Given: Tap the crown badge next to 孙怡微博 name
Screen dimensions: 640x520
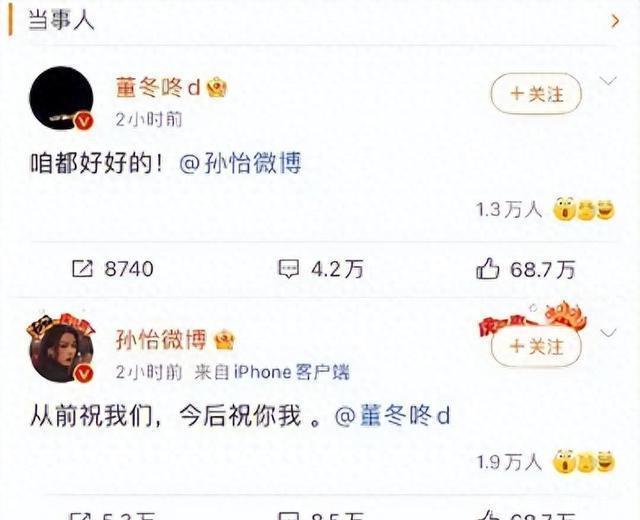Looking at the screenshot, I should point(224,340).
